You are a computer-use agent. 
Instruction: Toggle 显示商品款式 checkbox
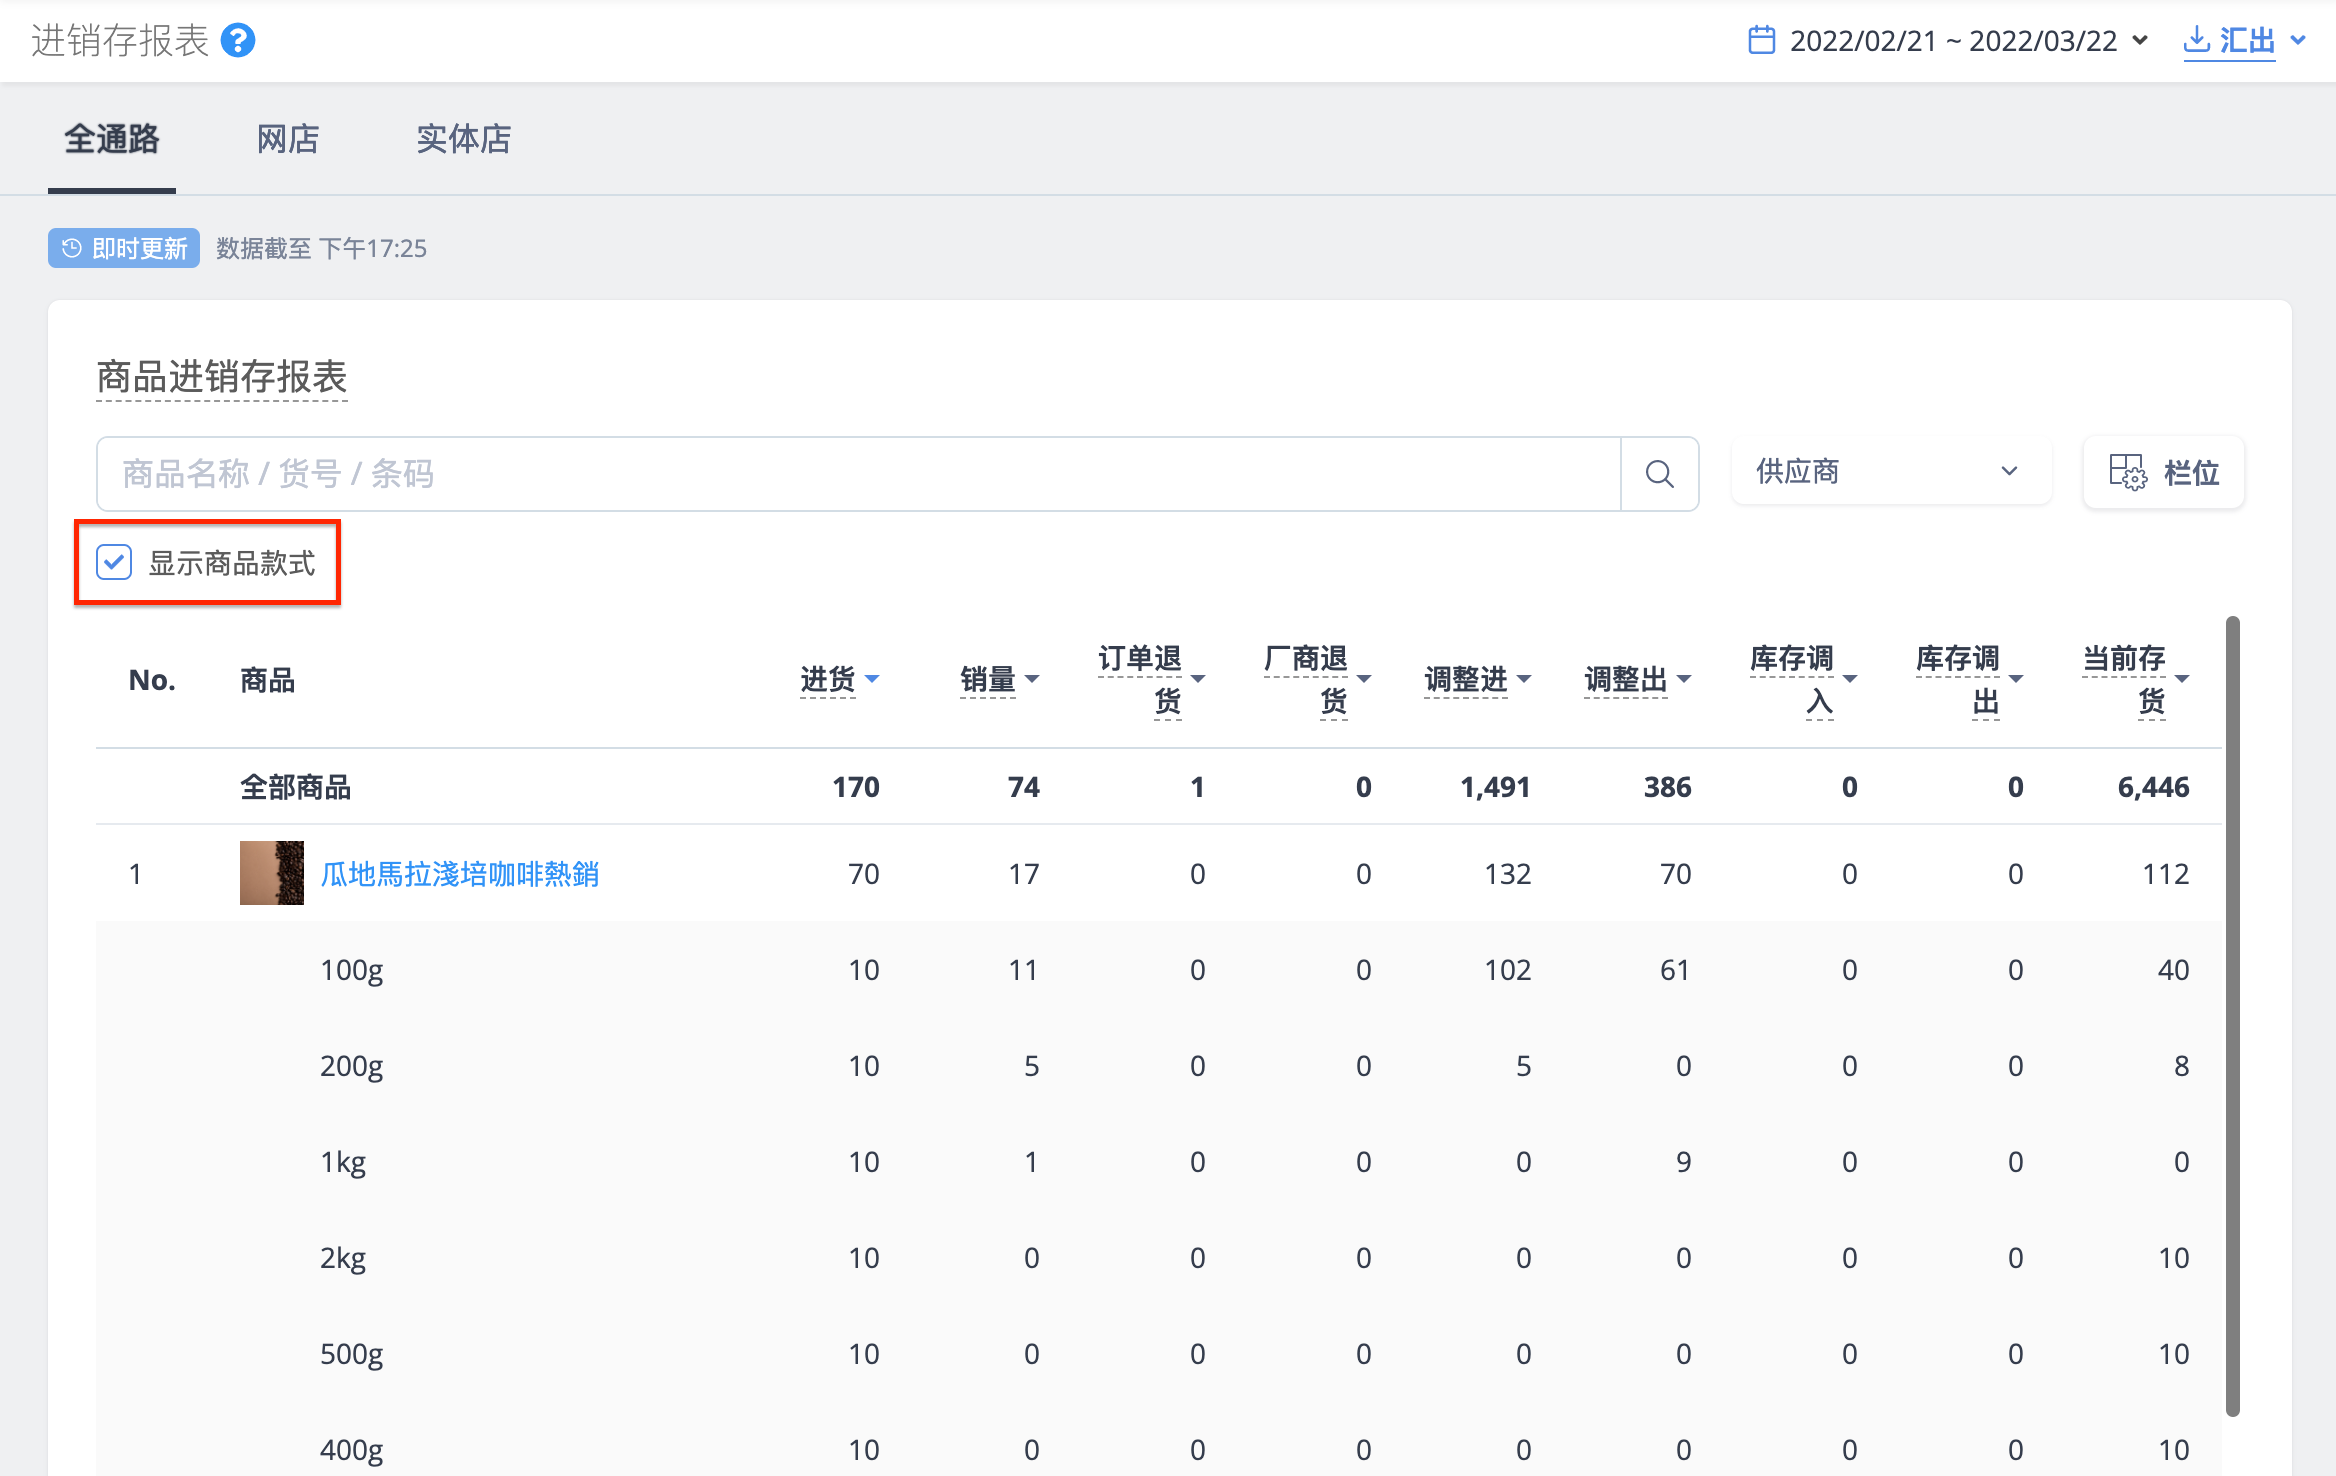tap(114, 562)
